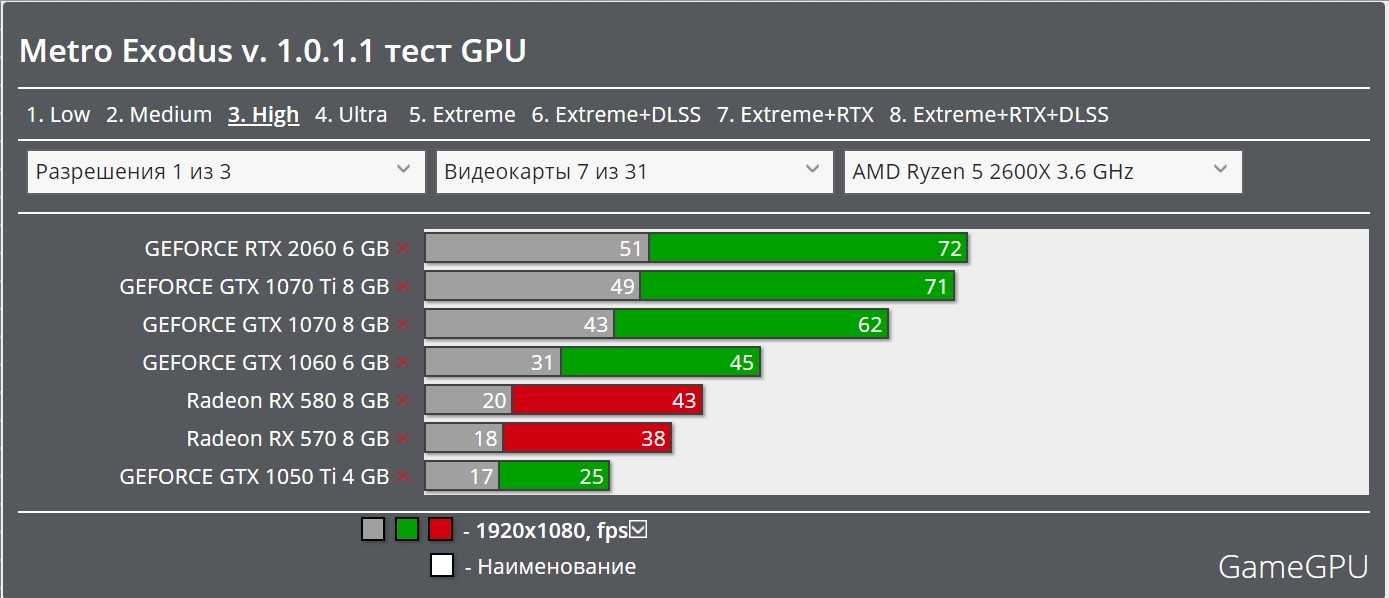Remove GEFORCE GTX 1060 6 GB row

(402, 363)
